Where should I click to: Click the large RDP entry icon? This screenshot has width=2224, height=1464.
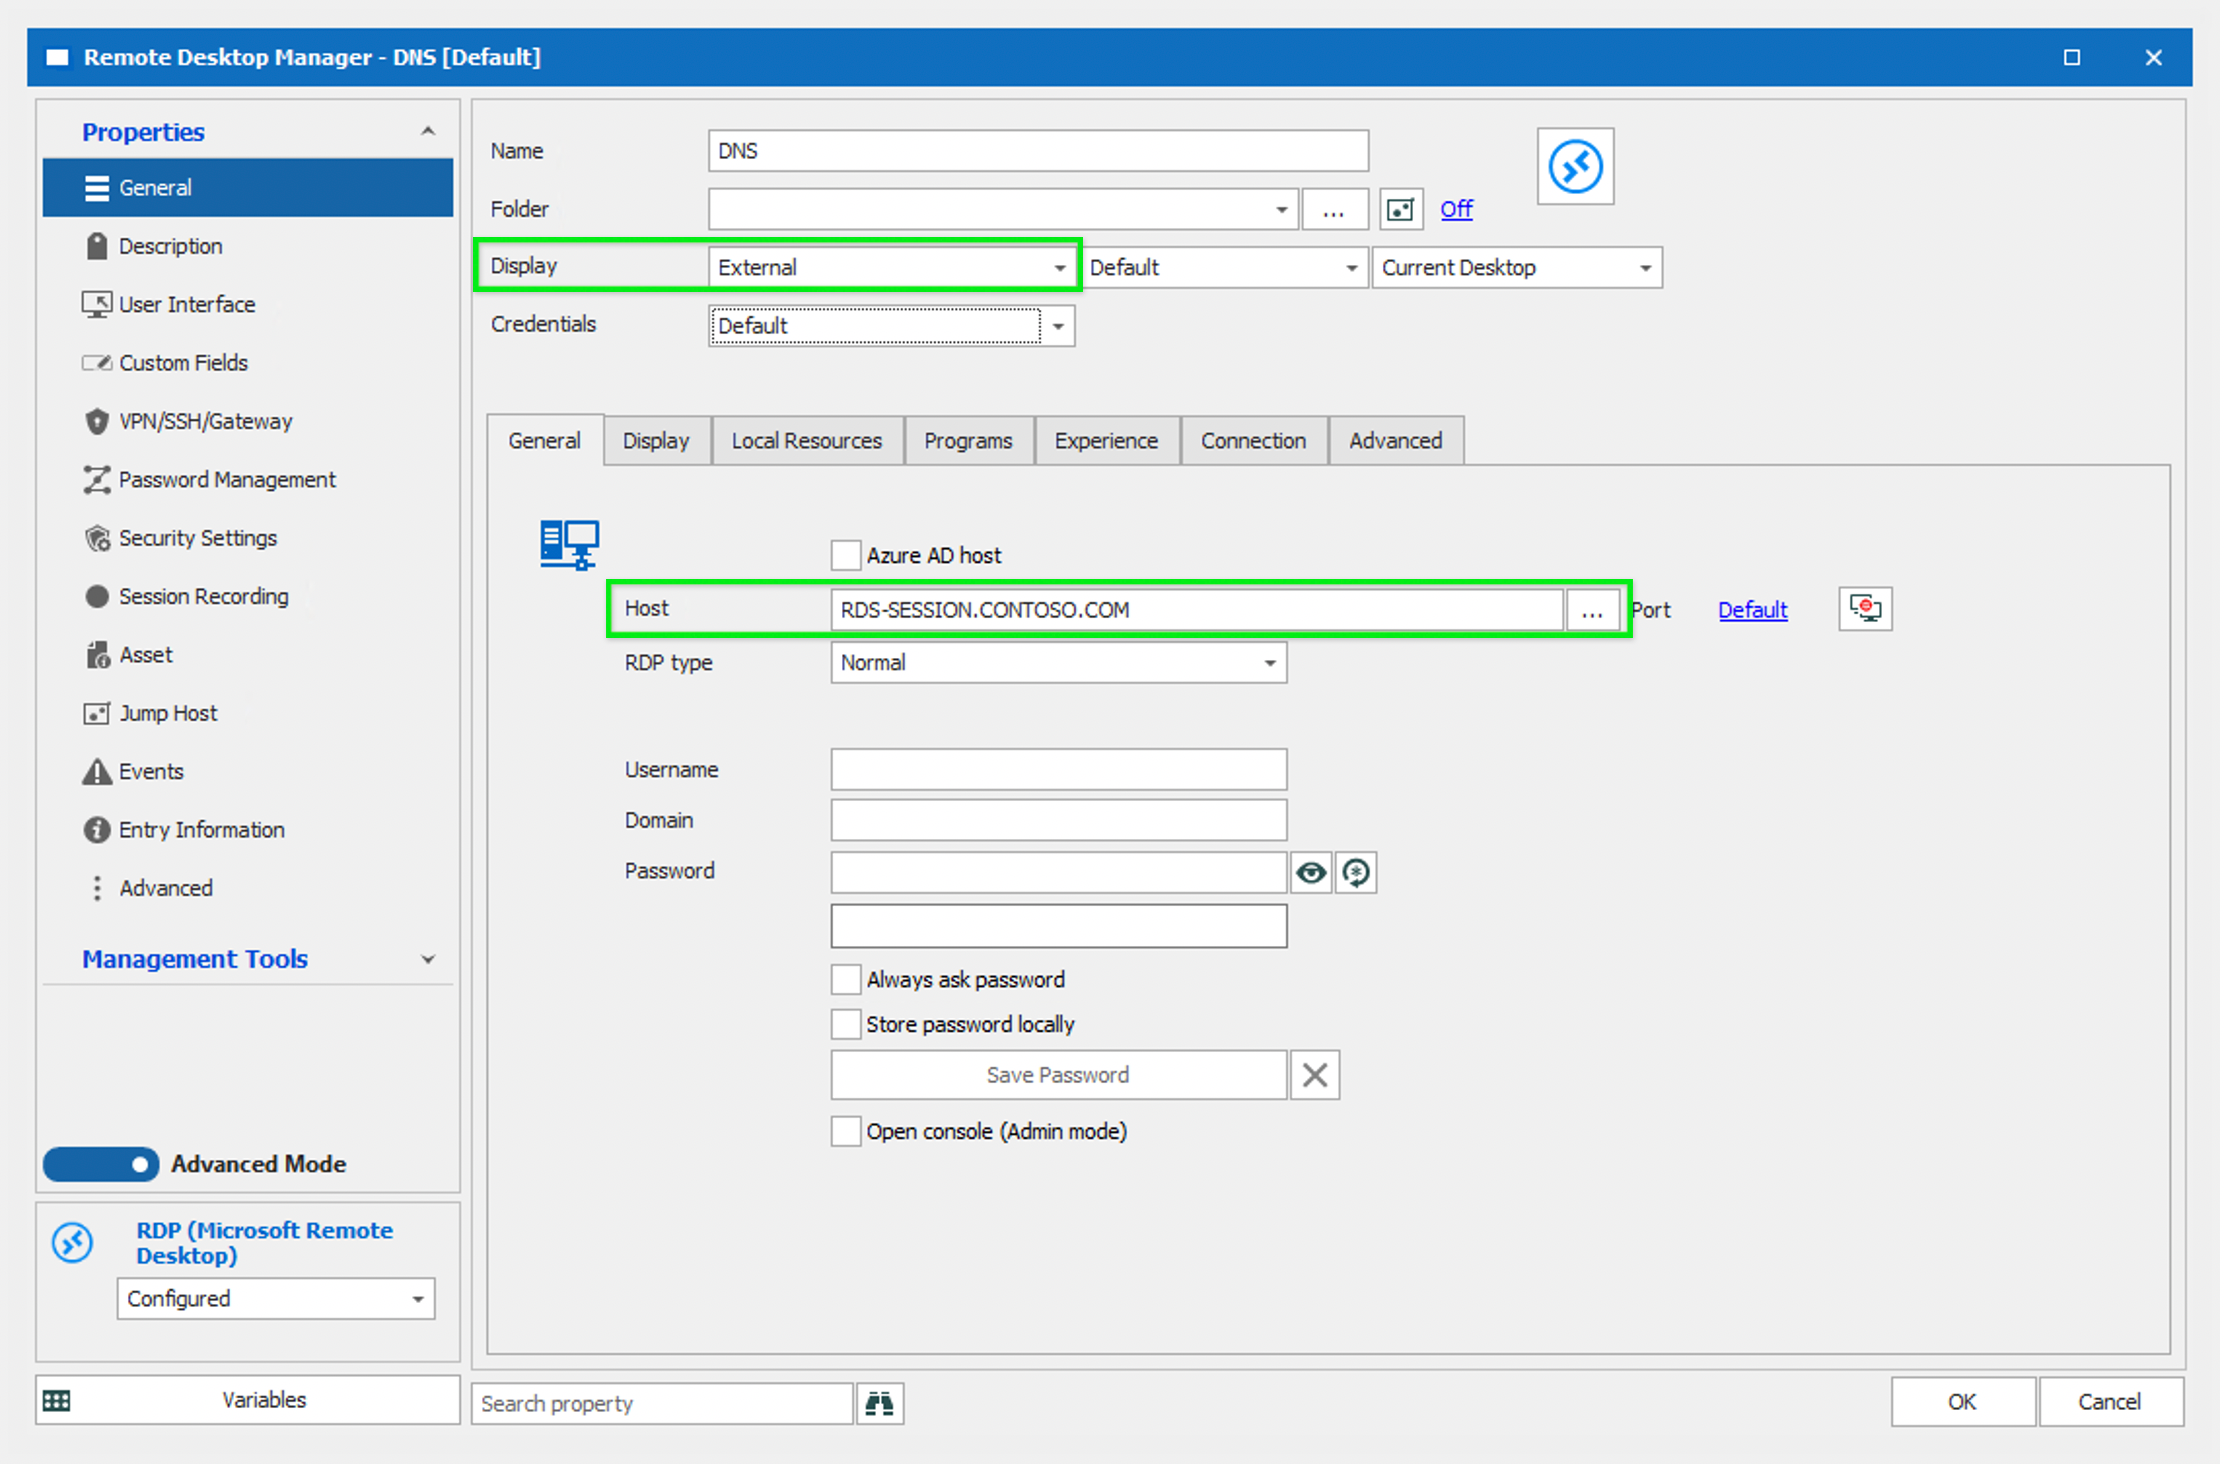(x=1574, y=166)
